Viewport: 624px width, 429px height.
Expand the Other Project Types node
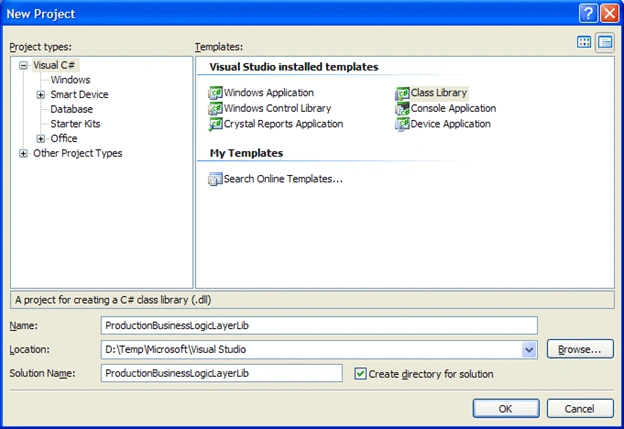pyautogui.click(x=23, y=153)
